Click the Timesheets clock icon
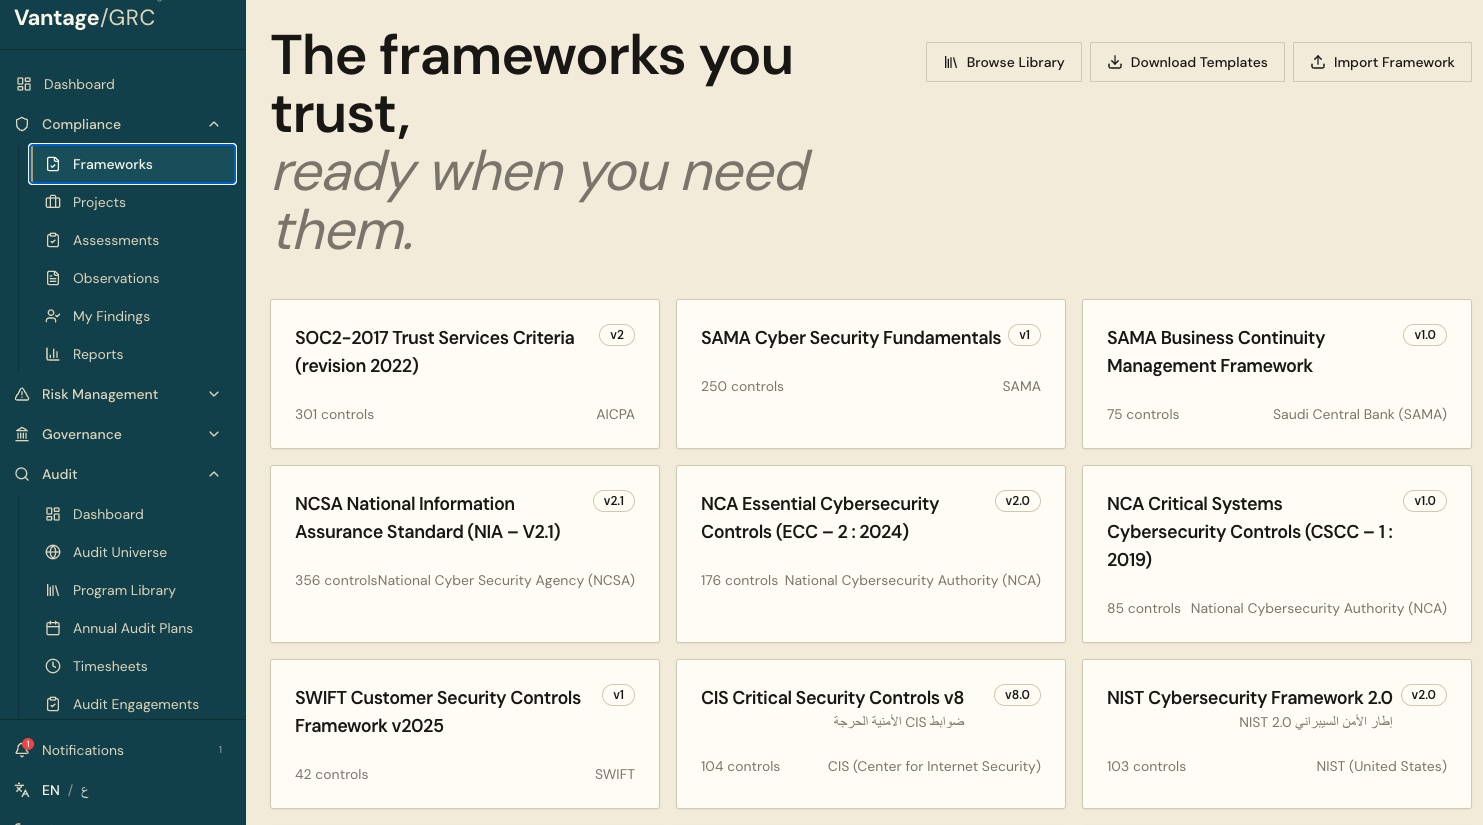Screen dimensions: 1483x825 pyautogui.click(x=53, y=666)
